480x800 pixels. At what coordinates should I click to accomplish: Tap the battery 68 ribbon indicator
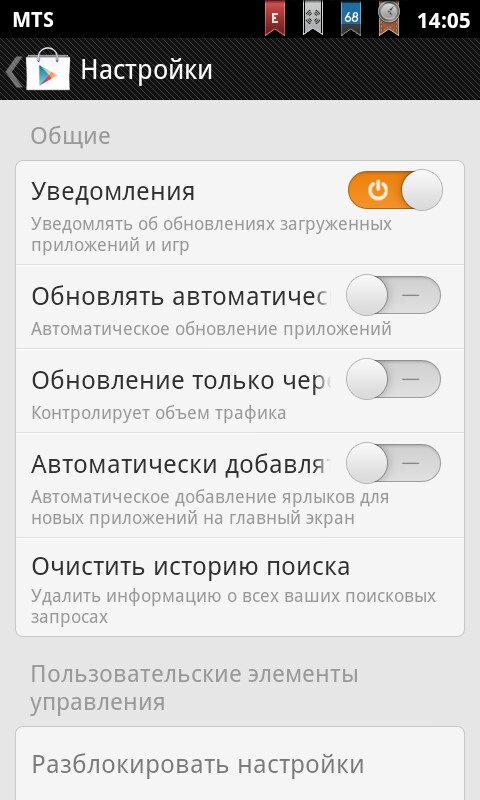[351, 18]
